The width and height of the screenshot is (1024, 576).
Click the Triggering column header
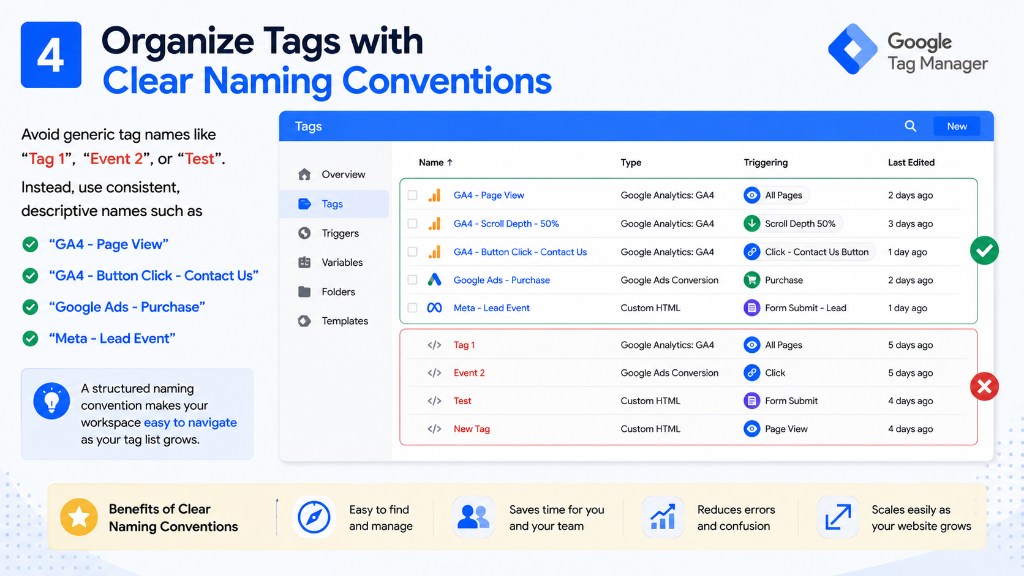(x=765, y=163)
